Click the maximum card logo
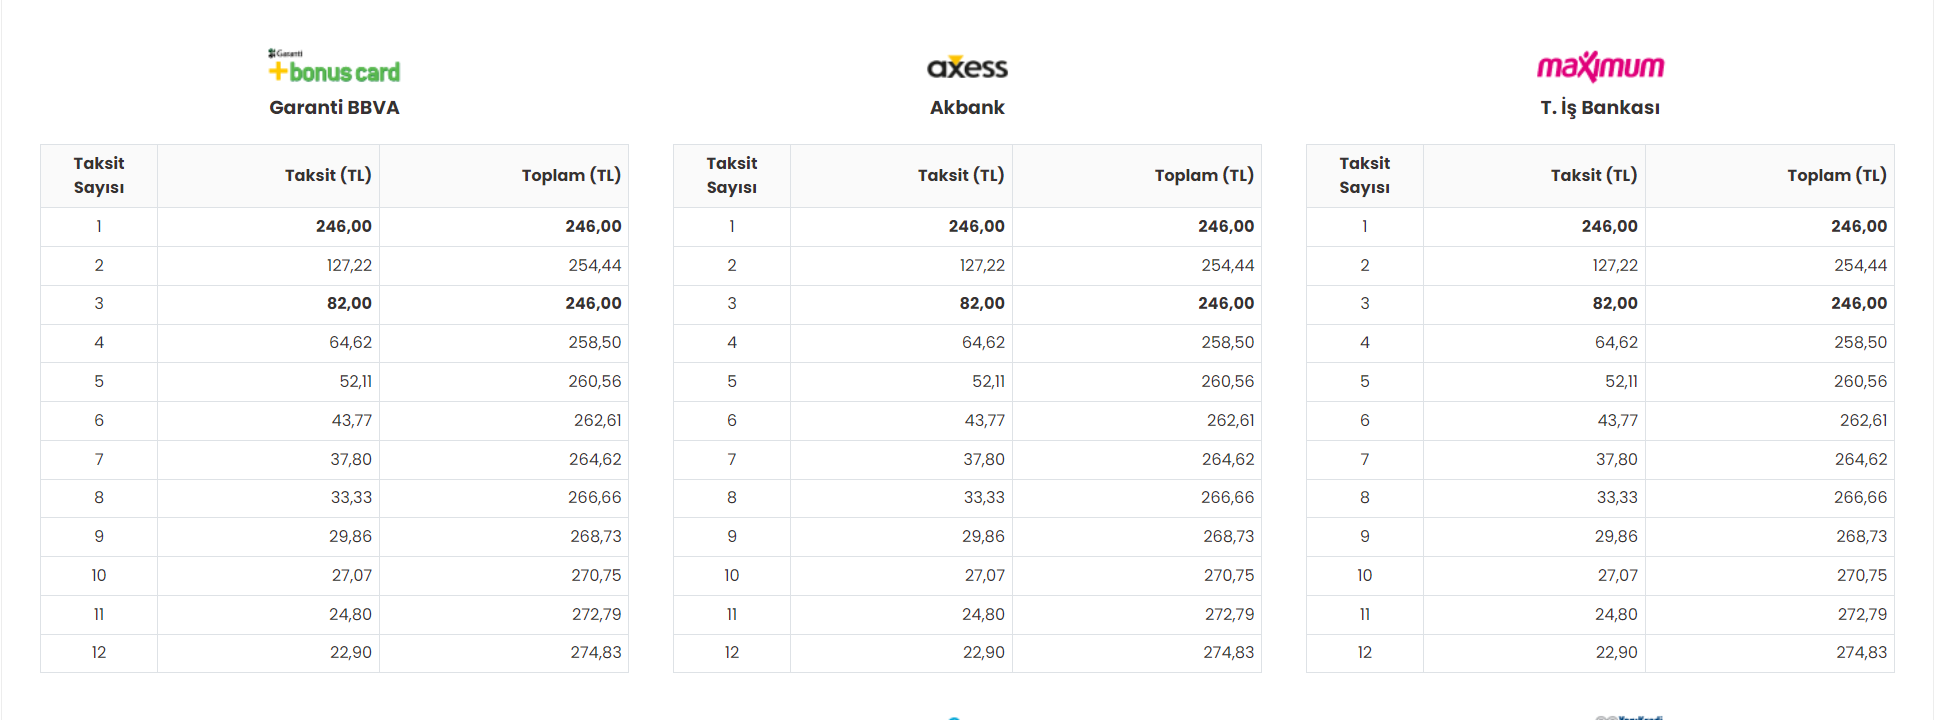The width and height of the screenshot is (1935, 720). (1600, 67)
